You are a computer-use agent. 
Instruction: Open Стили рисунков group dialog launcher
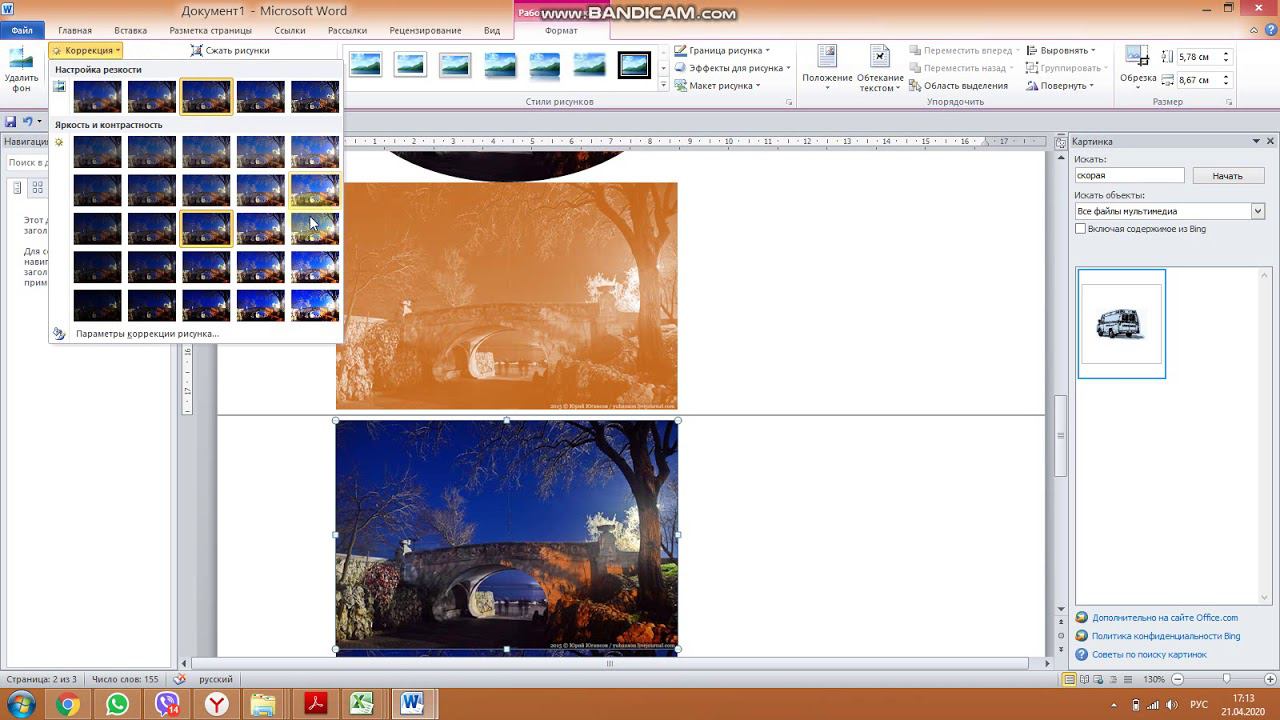click(789, 102)
